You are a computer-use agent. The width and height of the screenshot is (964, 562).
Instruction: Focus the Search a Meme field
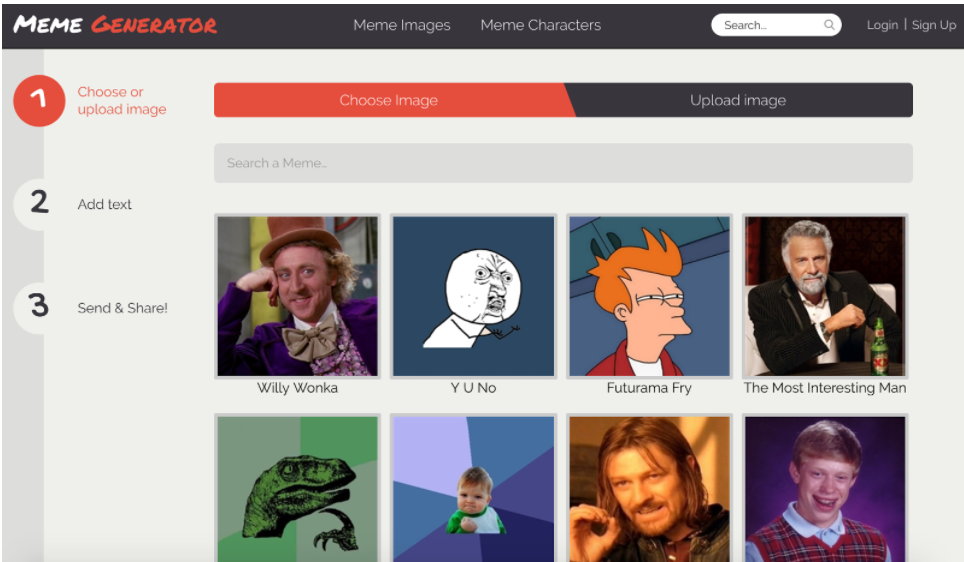click(563, 163)
